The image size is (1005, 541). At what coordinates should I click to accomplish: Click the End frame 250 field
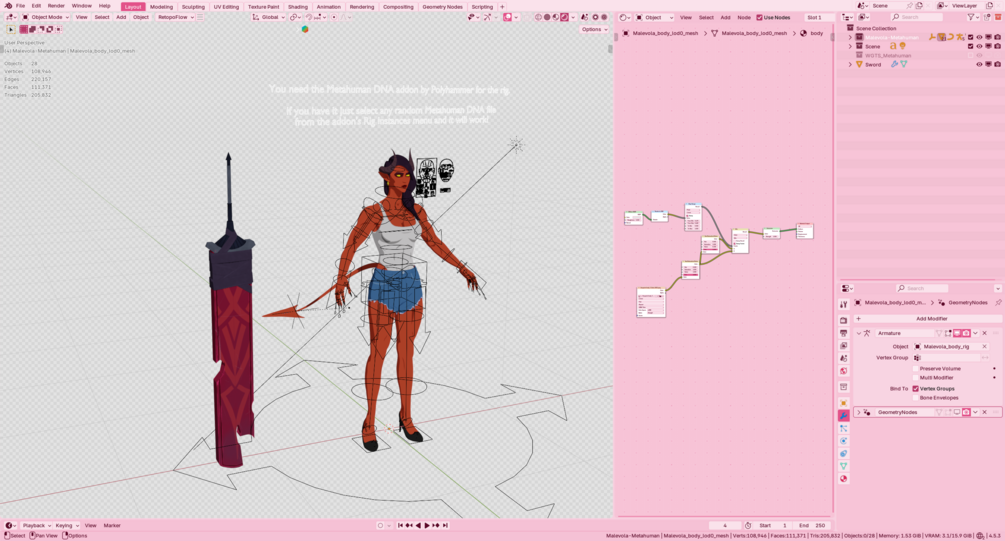(x=813, y=526)
